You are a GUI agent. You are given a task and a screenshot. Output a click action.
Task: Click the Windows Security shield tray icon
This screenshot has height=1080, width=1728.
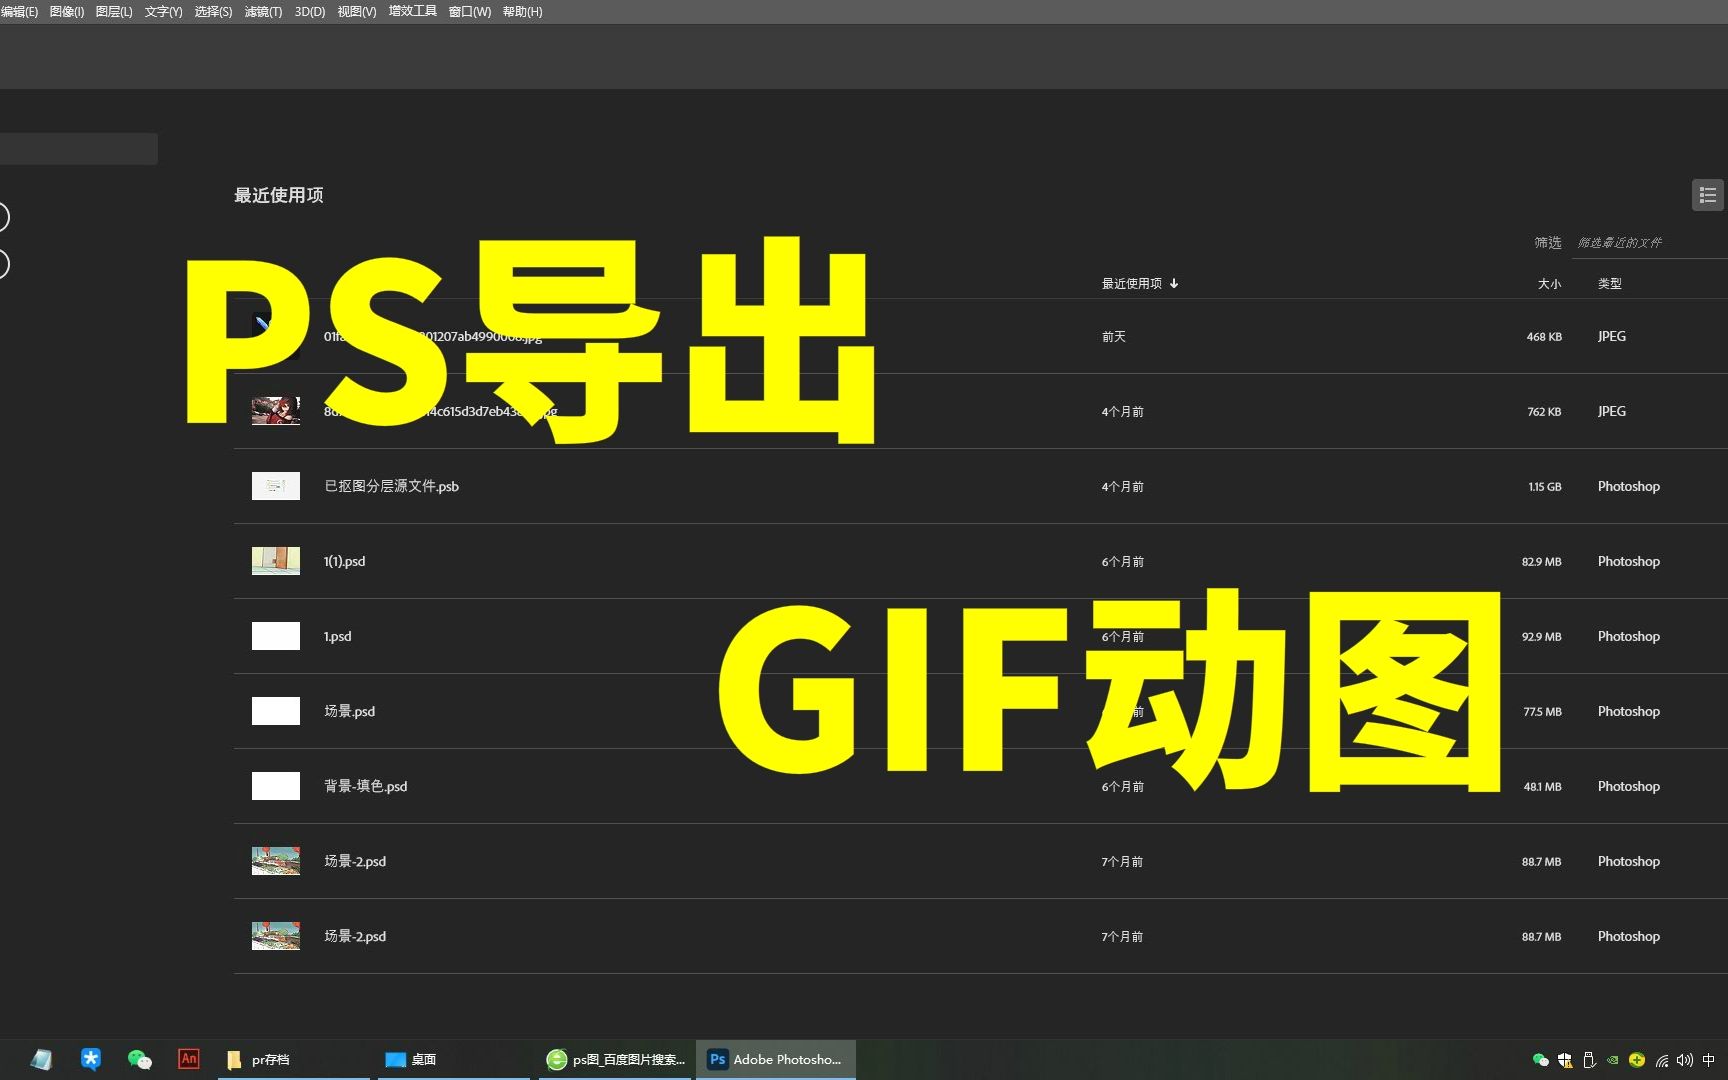[1565, 1060]
